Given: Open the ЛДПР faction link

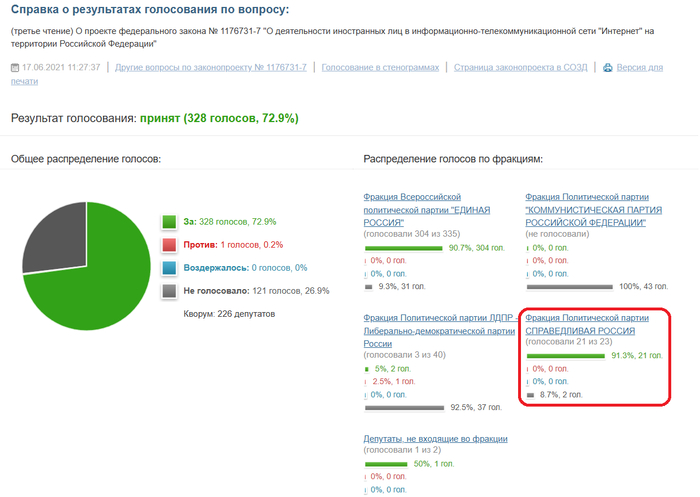Looking at the screenshot, I should tap(436, 330).
